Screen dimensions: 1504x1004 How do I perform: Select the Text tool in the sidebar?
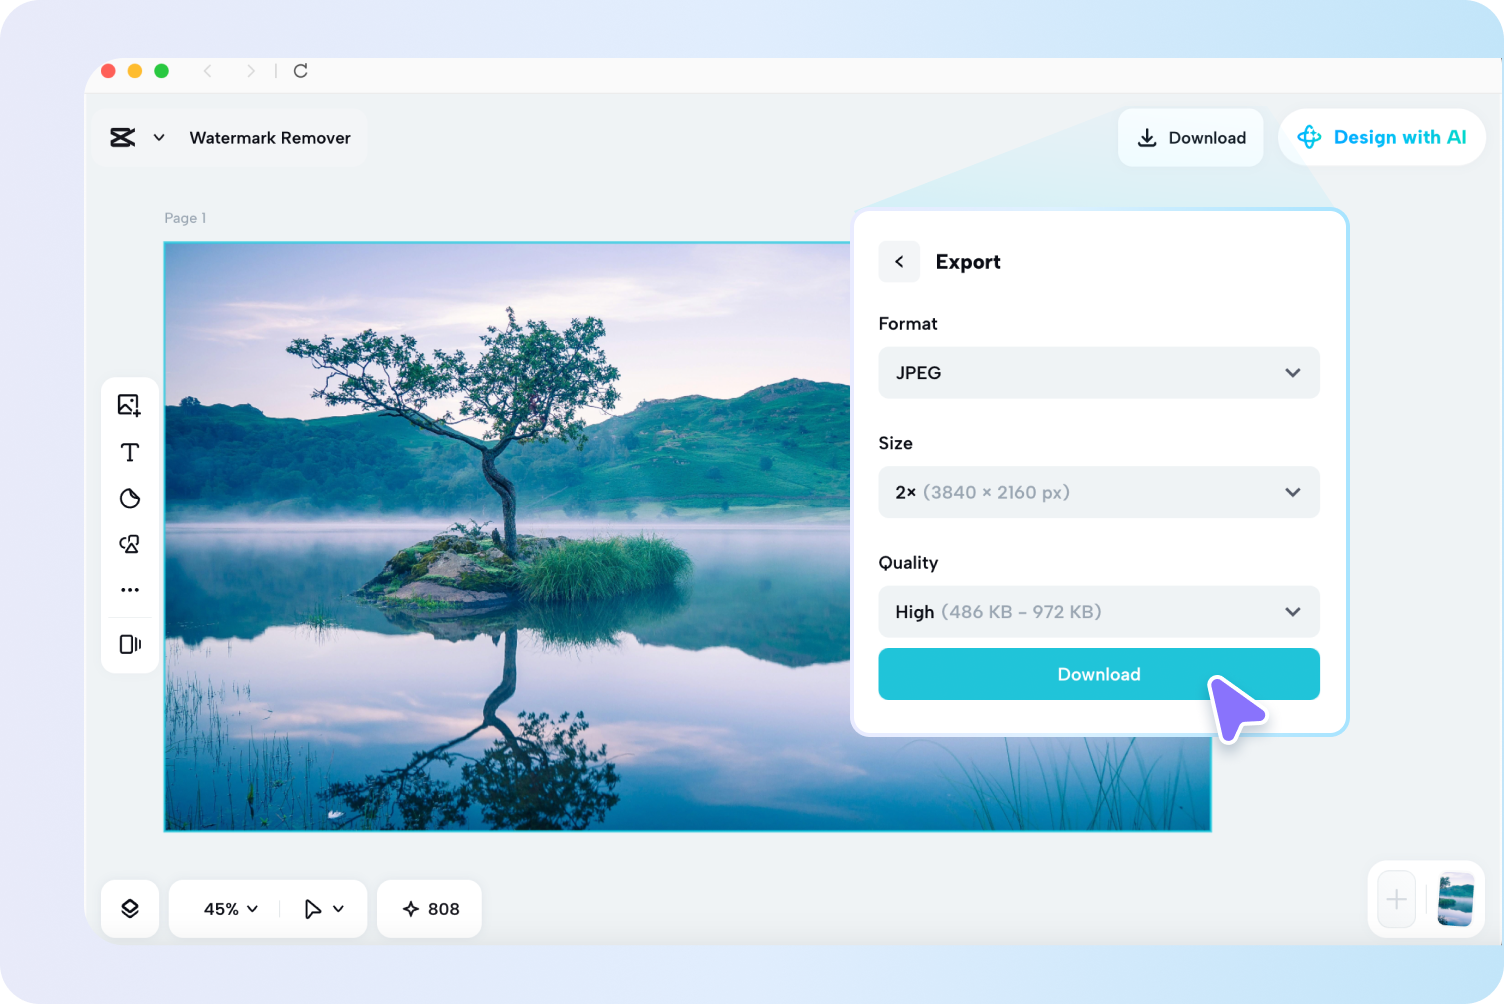[x=129, y=451]
